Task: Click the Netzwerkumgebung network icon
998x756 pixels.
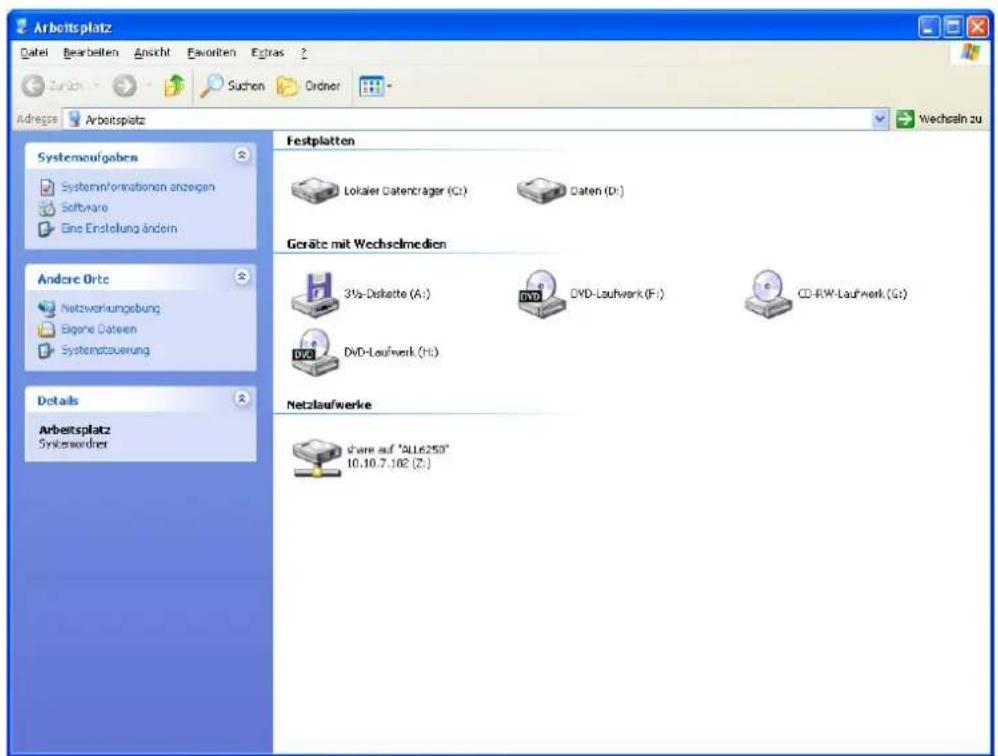Action: [46, 309]
